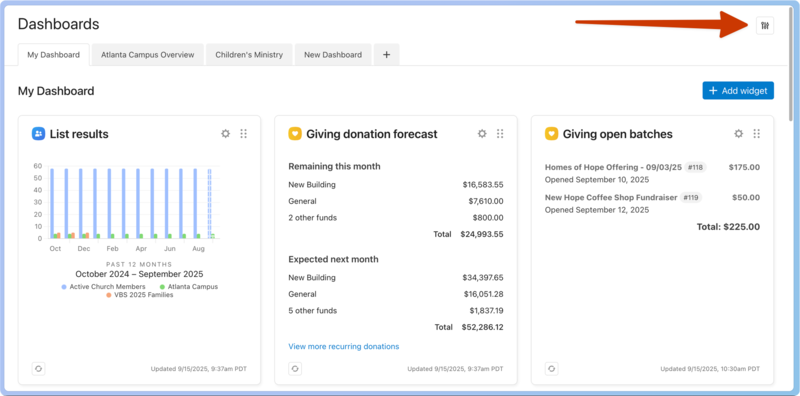The width and height of the screenshot is (800, 396).
Task: Click Giving heart icon beside donation forecast
Action: (295, 134)
